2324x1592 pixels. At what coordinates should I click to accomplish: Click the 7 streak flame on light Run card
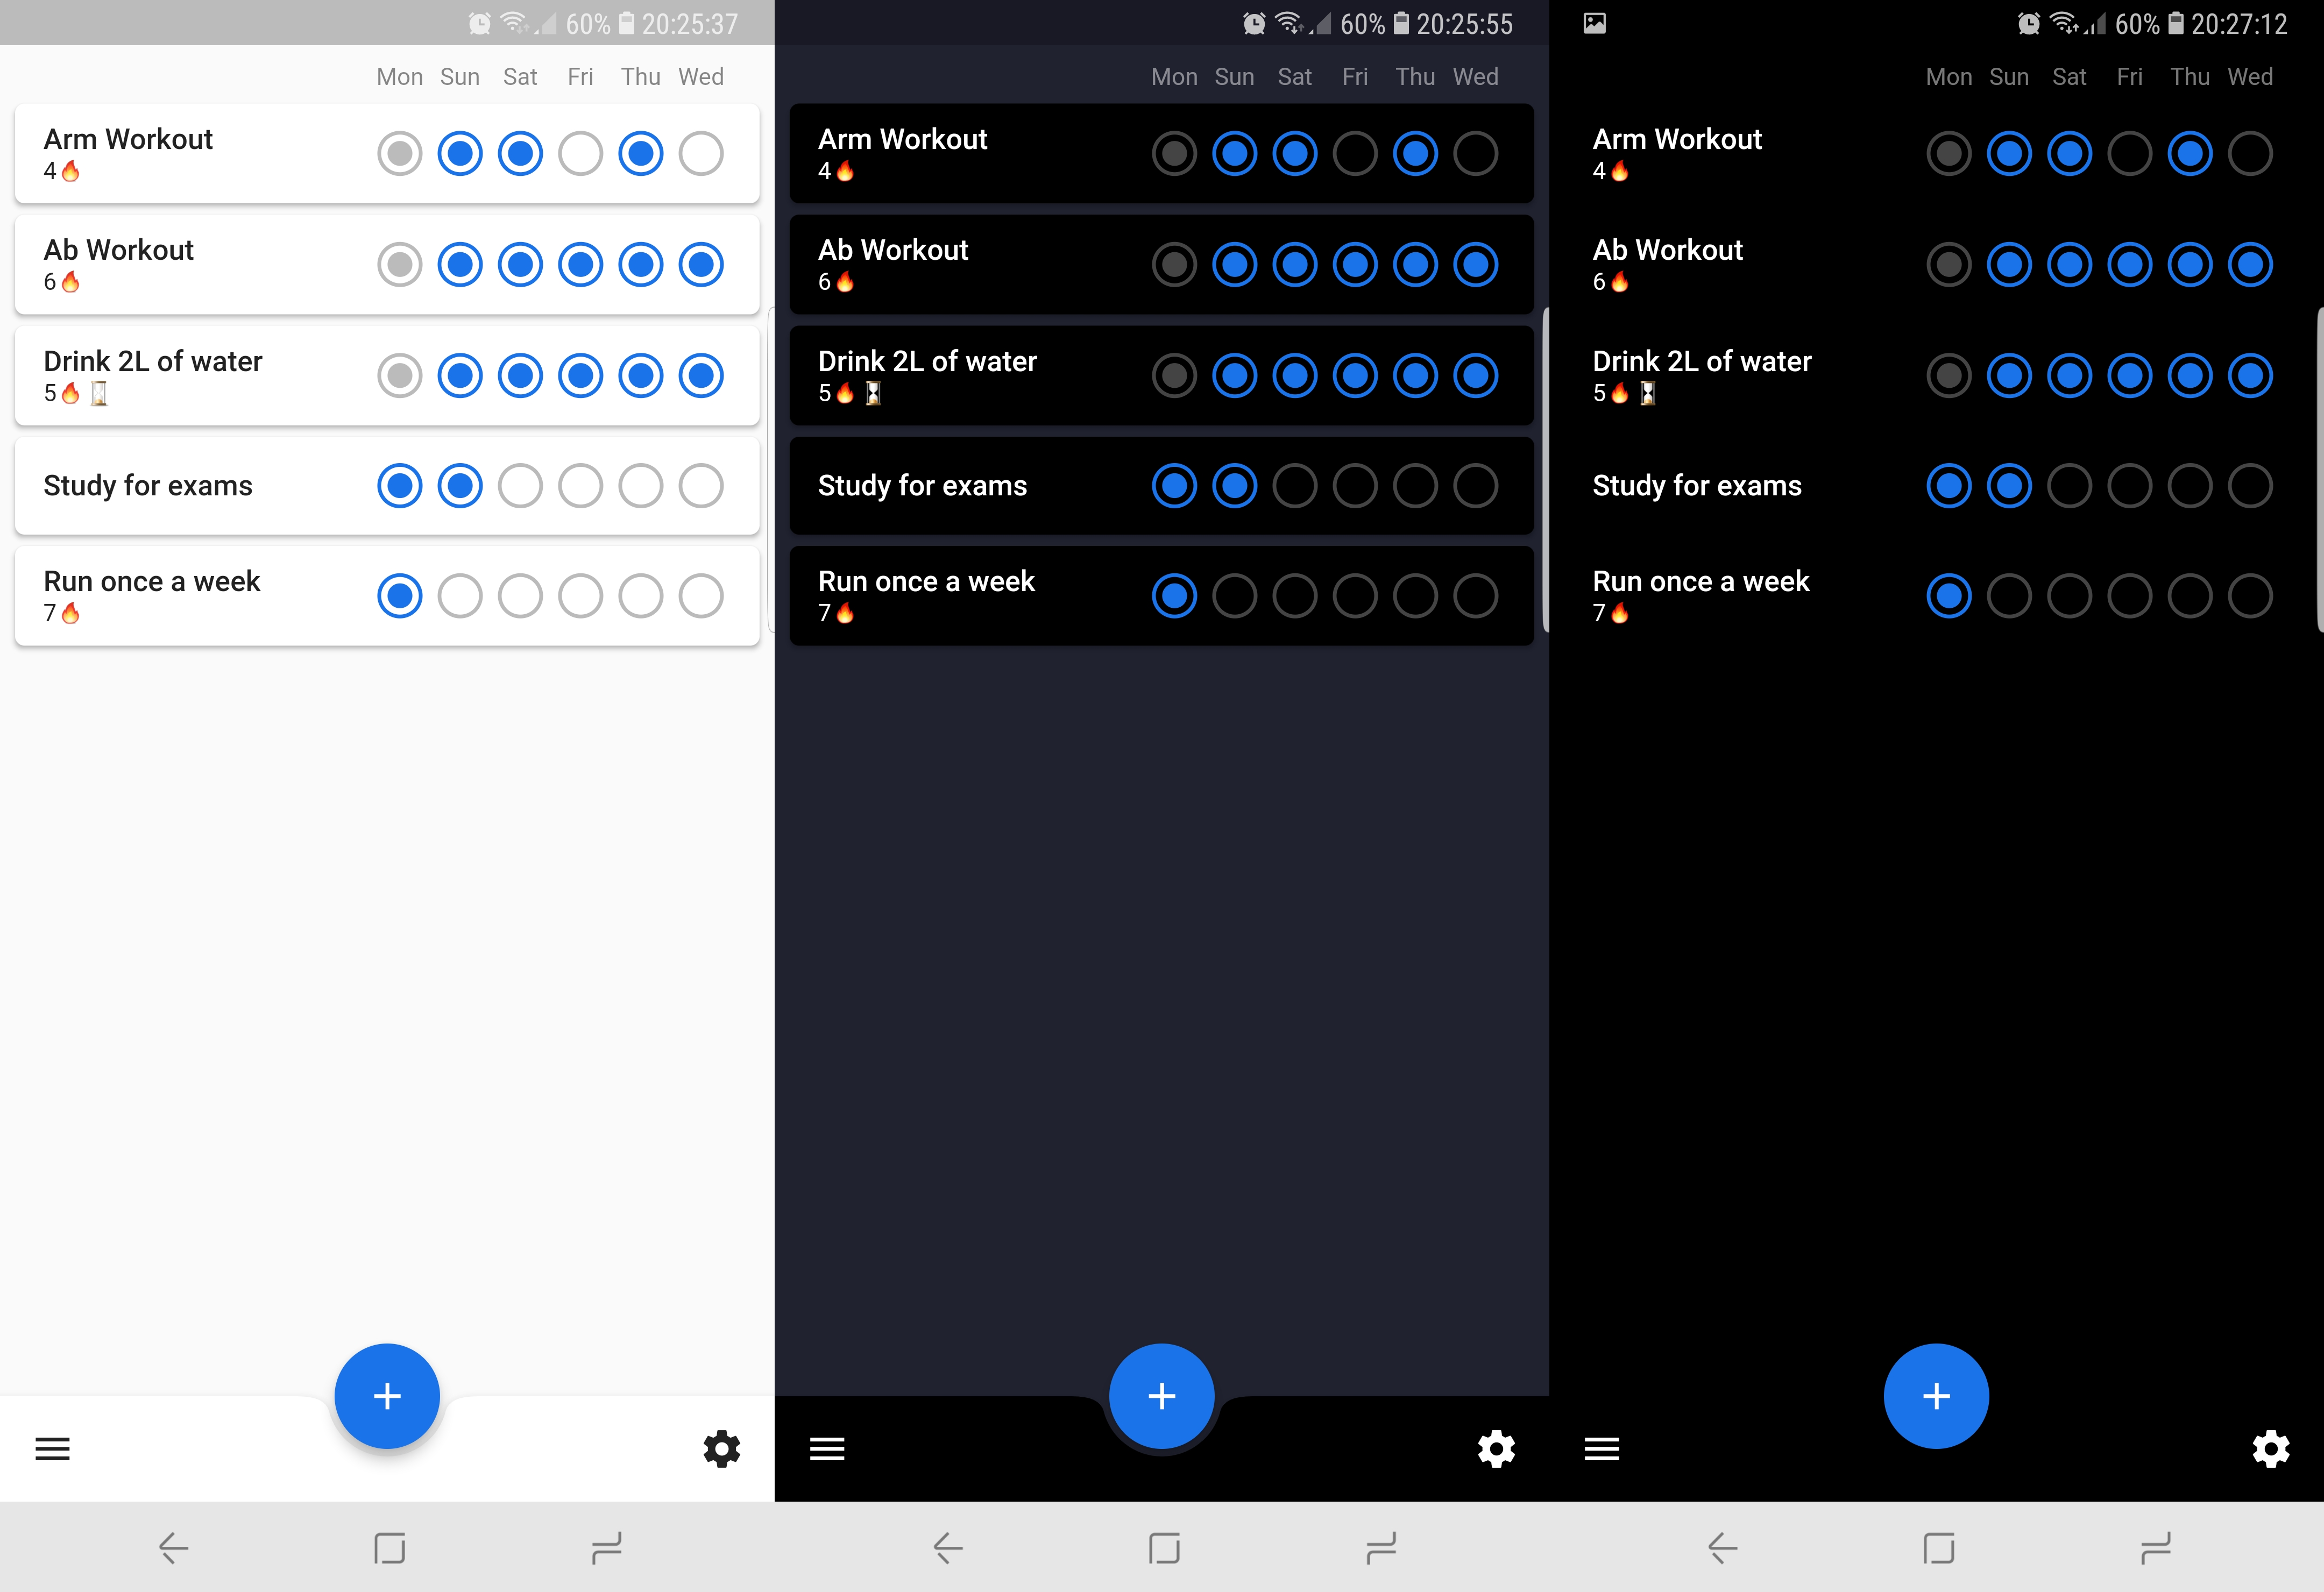pyautogui.click(x=70, y=613)
